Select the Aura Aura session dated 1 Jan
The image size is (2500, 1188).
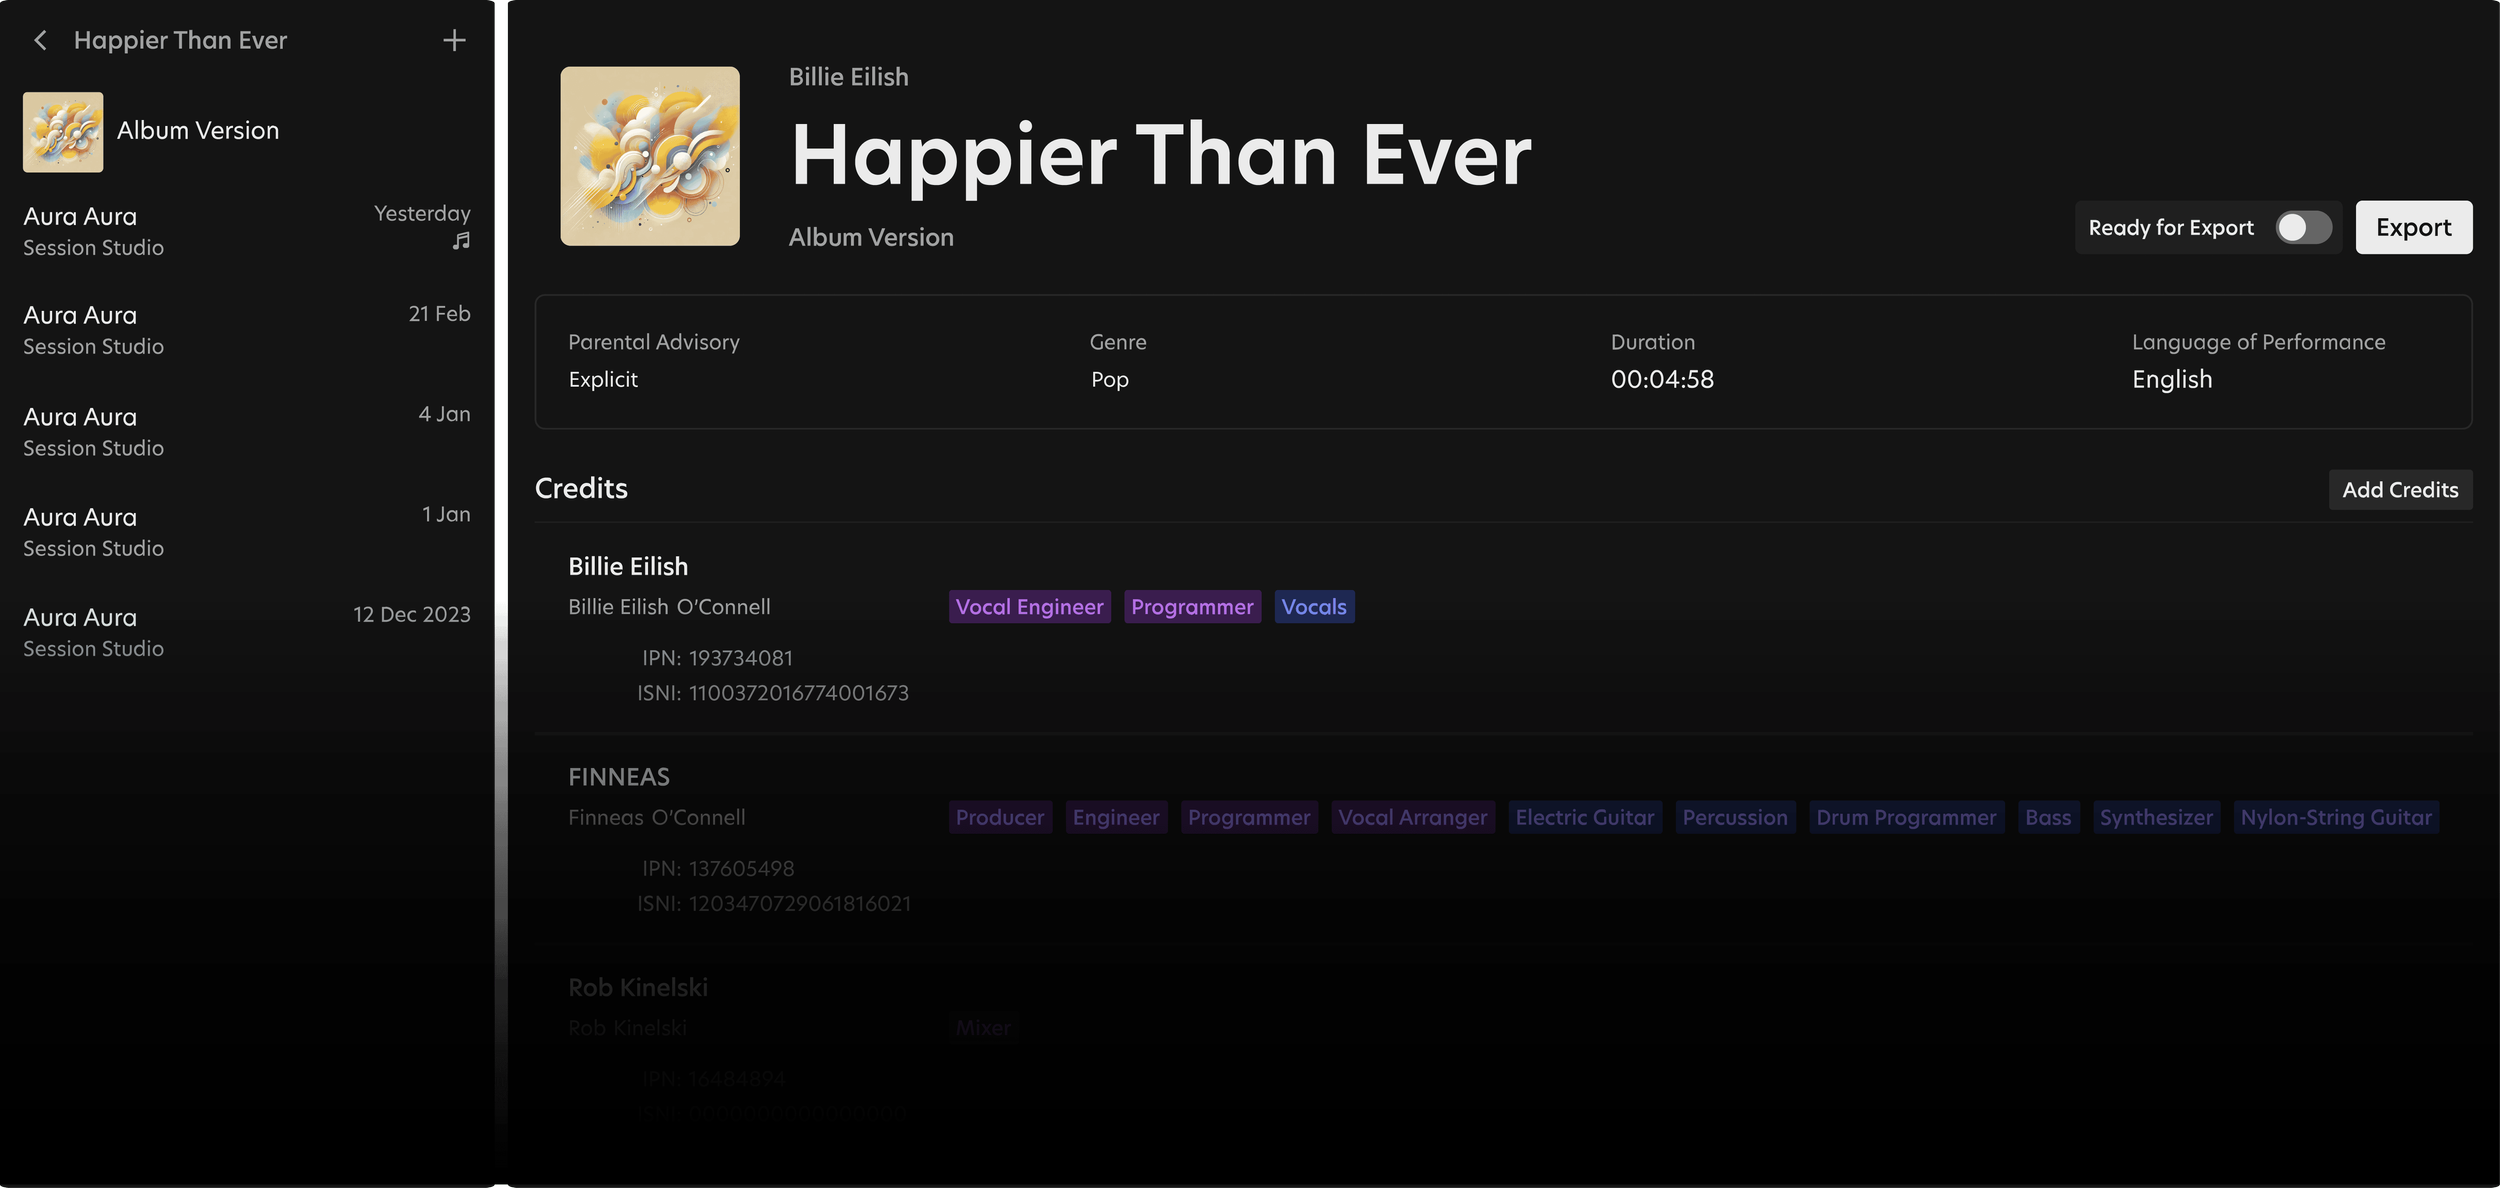point(247,532)
